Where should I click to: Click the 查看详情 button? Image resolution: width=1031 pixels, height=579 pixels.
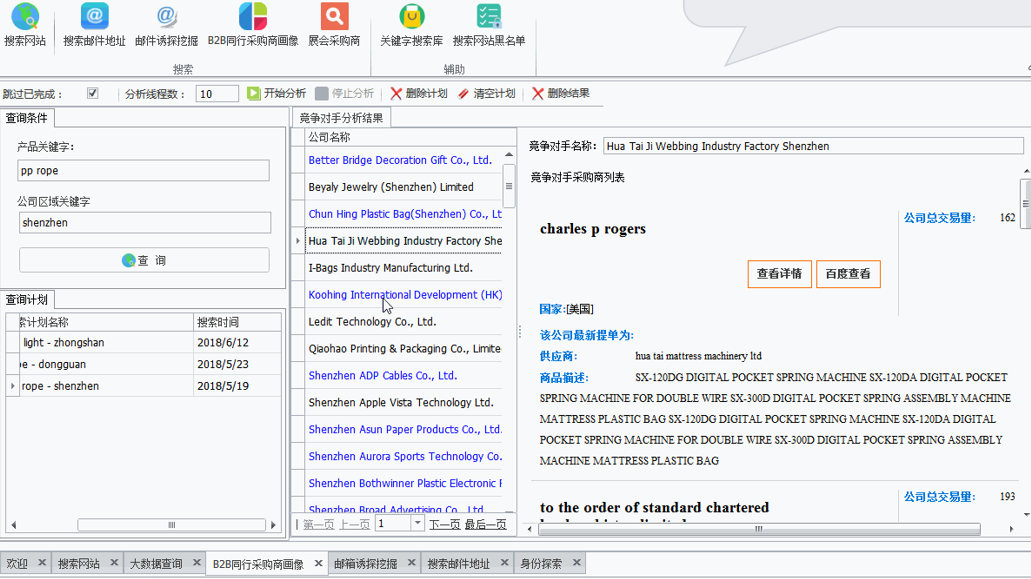point(778,274)
